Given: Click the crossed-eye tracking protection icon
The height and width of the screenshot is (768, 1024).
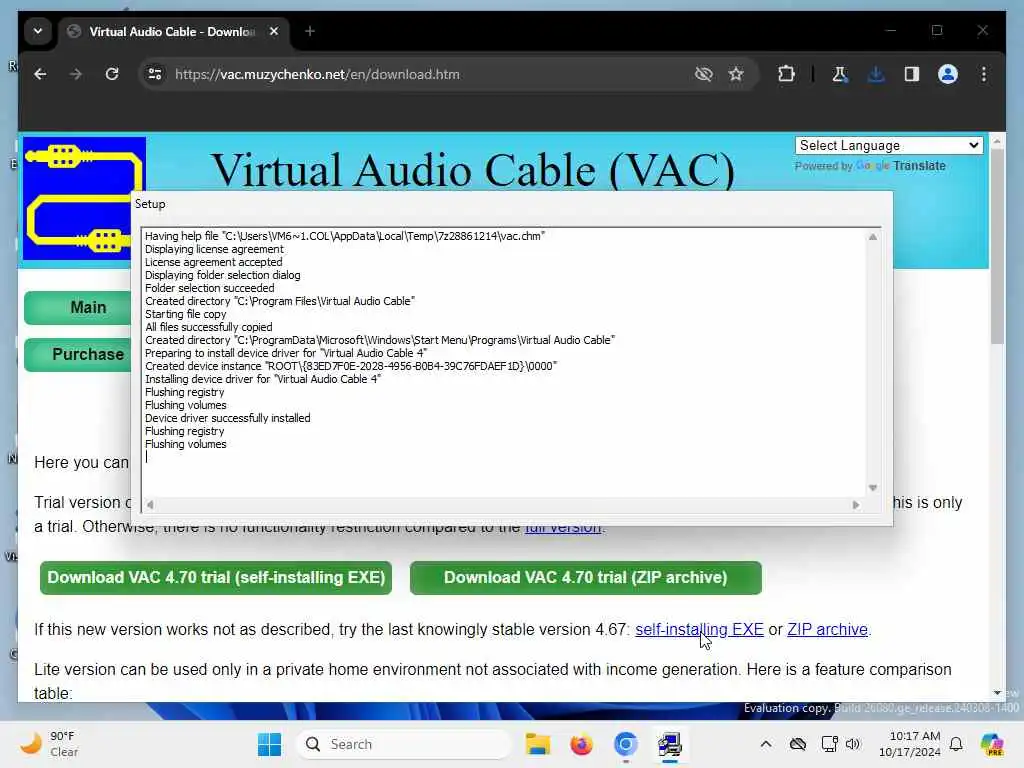Looking at the screenshot, I should click(x=703, y=74).
